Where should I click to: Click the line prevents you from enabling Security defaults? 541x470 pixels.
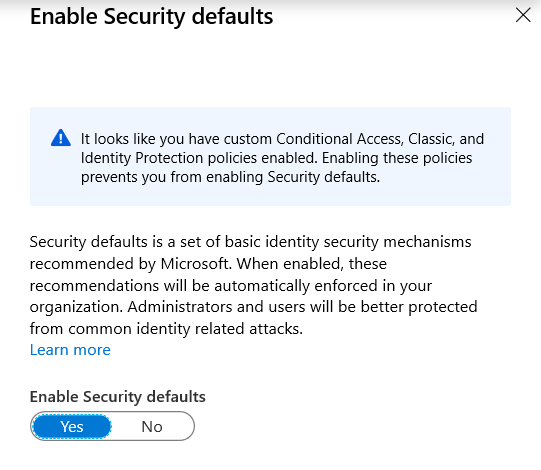230,177
